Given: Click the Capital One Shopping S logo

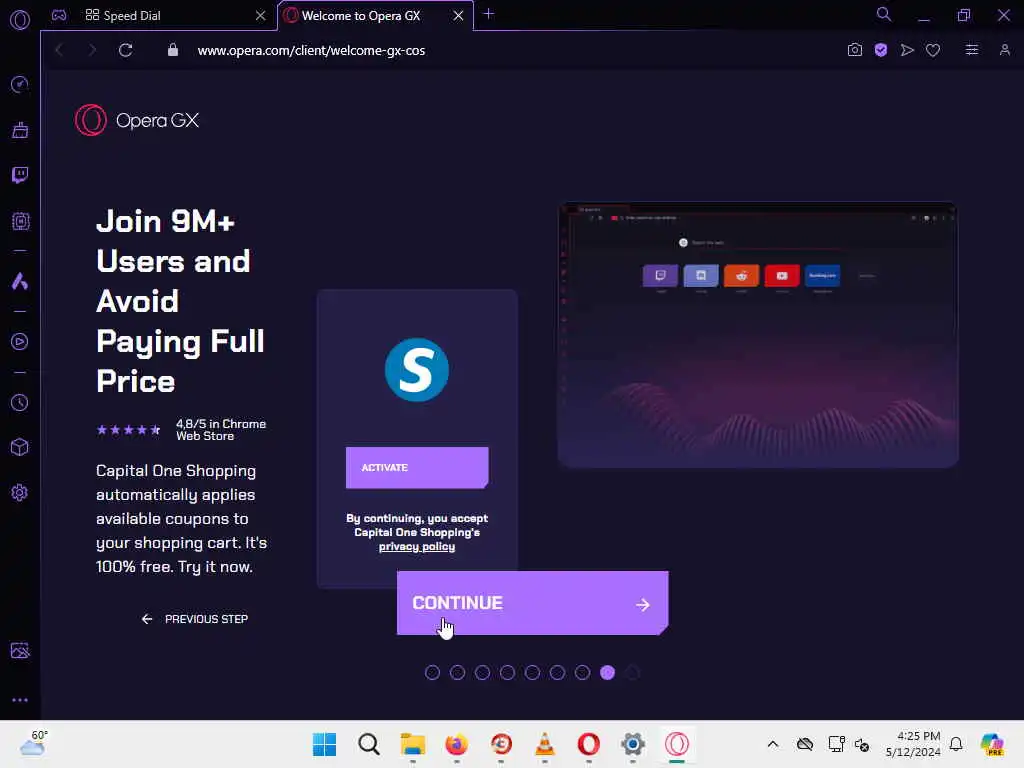Looking at the screenshot, I should click(x=417, y=370).
